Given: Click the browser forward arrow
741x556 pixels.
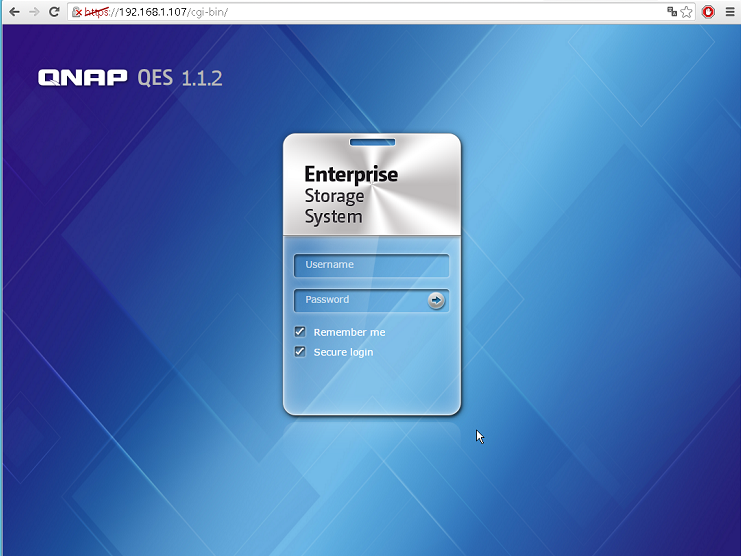Looking at the screenshot, I should 35,12.
